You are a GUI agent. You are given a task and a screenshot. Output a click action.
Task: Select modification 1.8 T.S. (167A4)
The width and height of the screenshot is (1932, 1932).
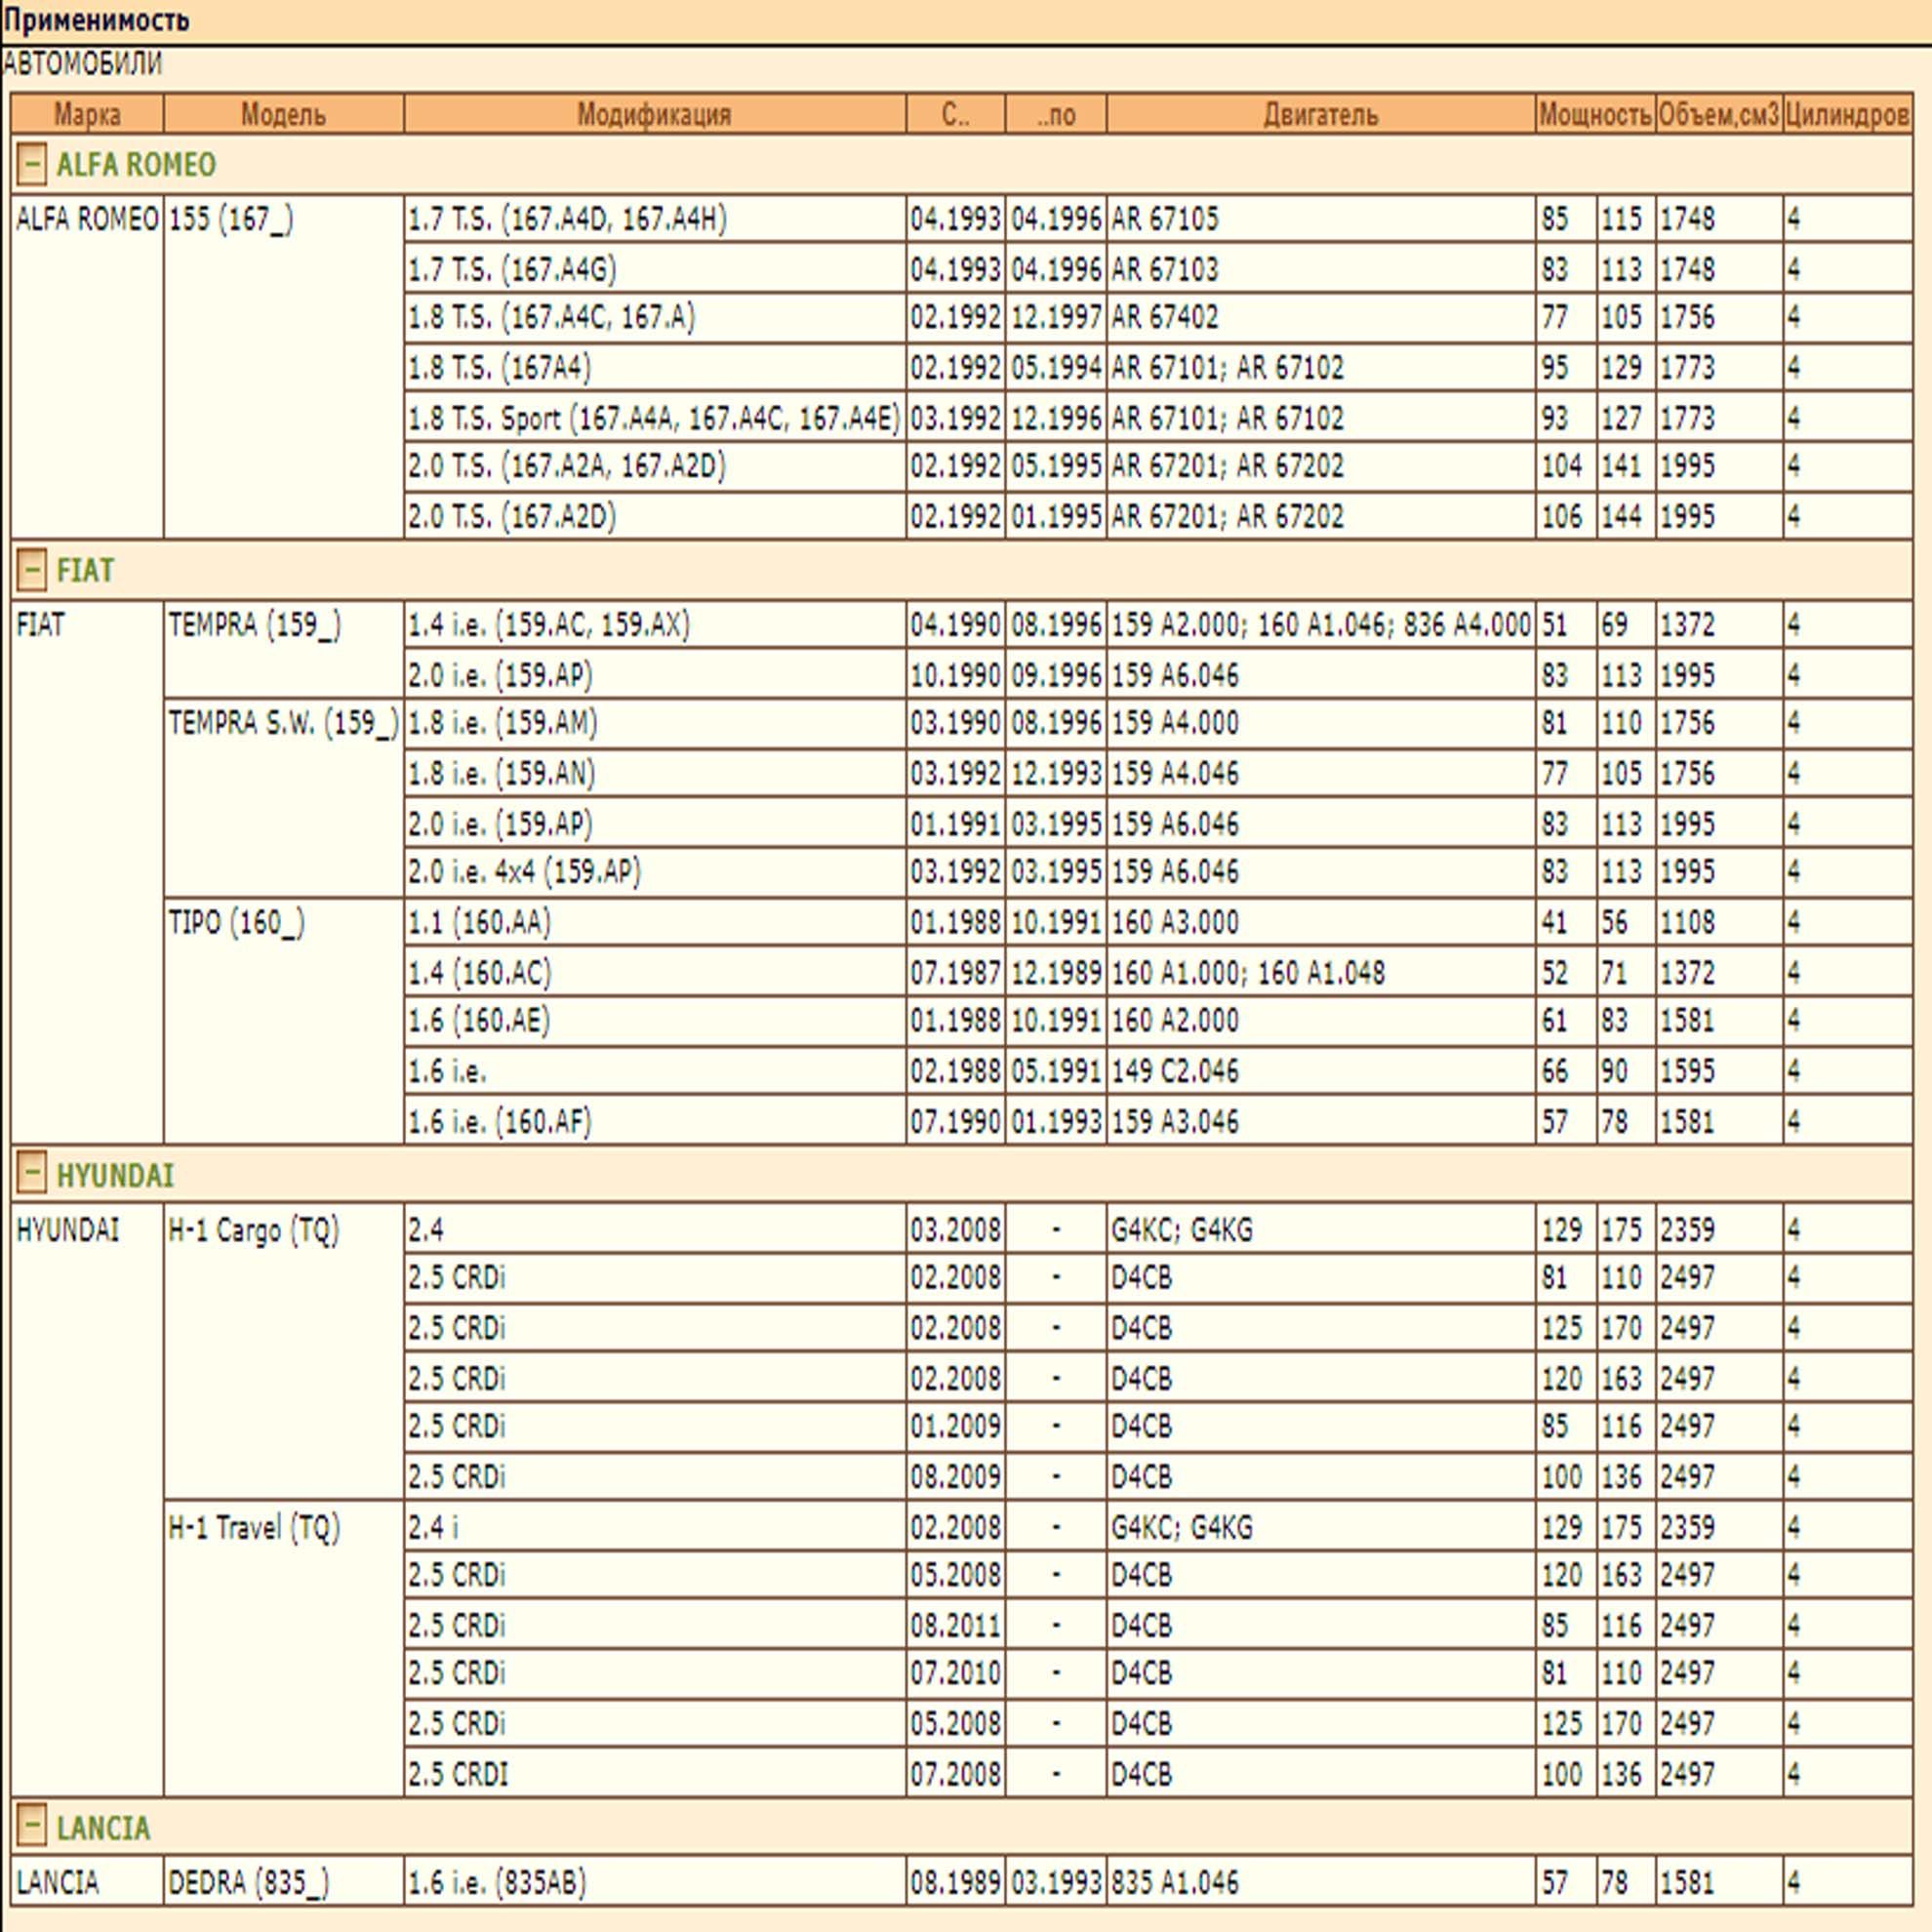(500, 368)
